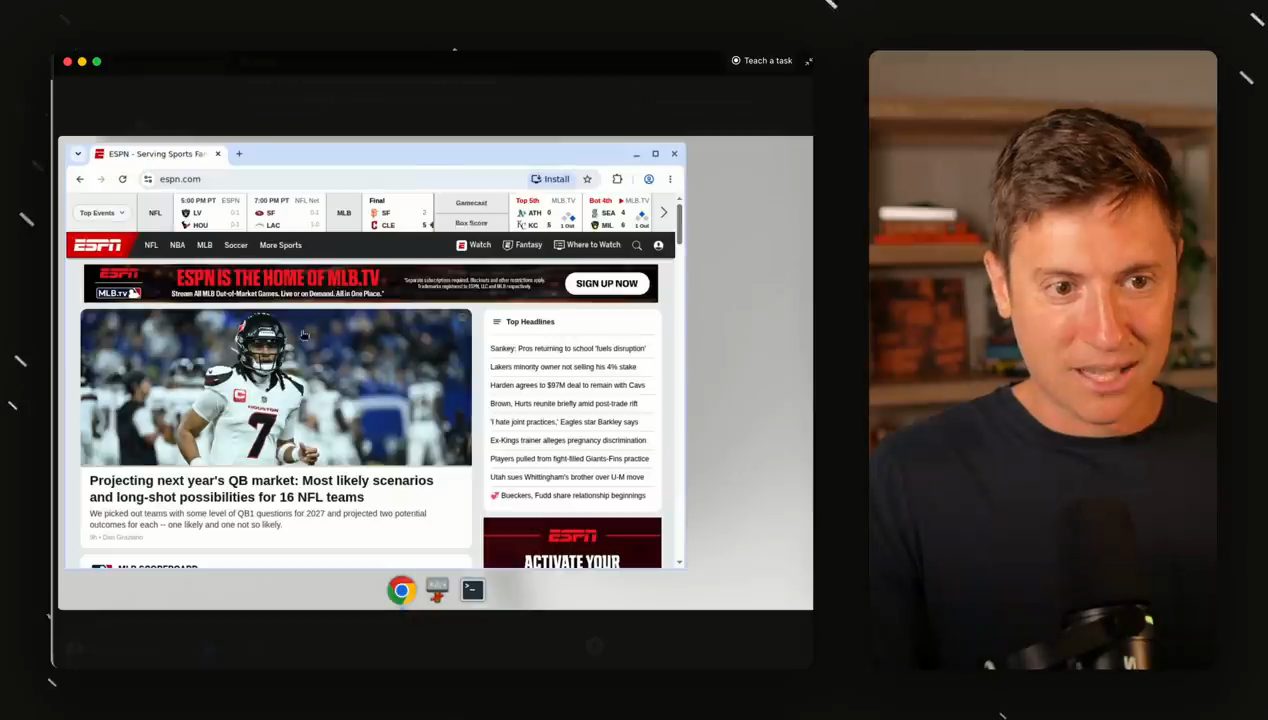Open the SF vs LAC game card
The image size is (1268, 720).
click(x=286, y=213)
